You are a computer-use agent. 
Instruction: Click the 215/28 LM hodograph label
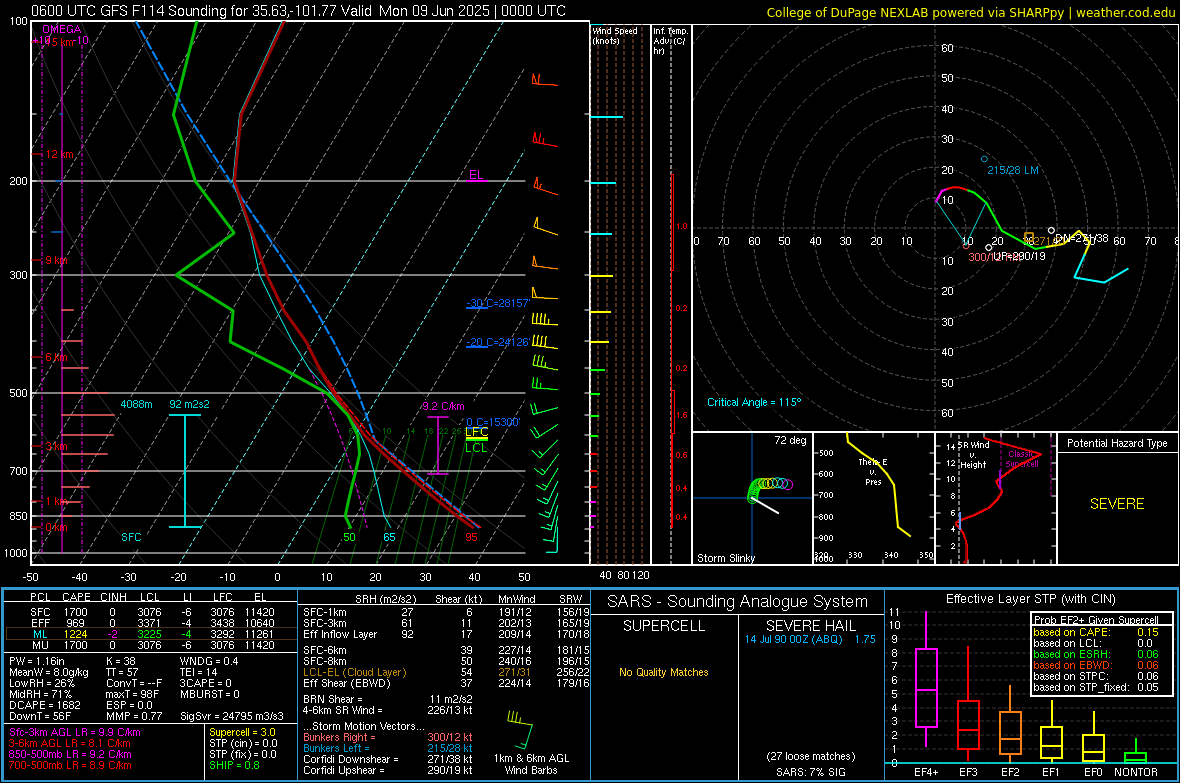[x=1013, y=170]
